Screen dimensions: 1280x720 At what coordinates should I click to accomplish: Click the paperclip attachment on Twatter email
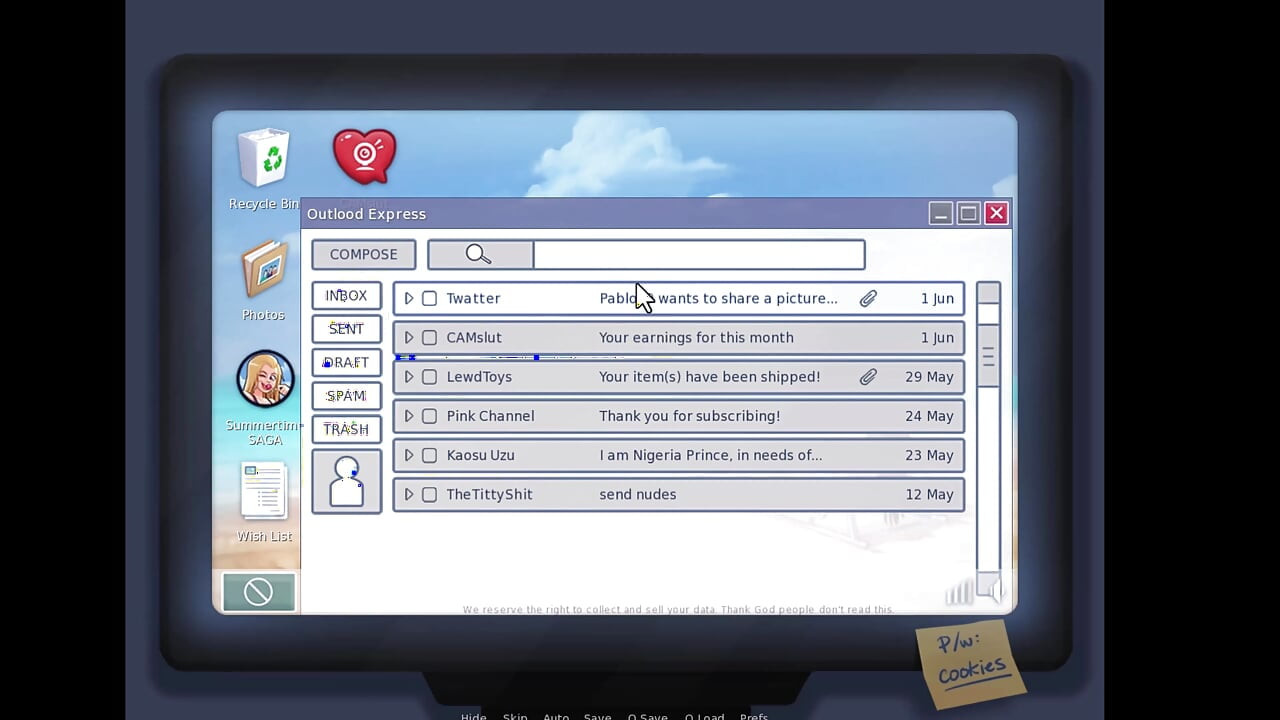pyautogui.click(x=868, y=298)
